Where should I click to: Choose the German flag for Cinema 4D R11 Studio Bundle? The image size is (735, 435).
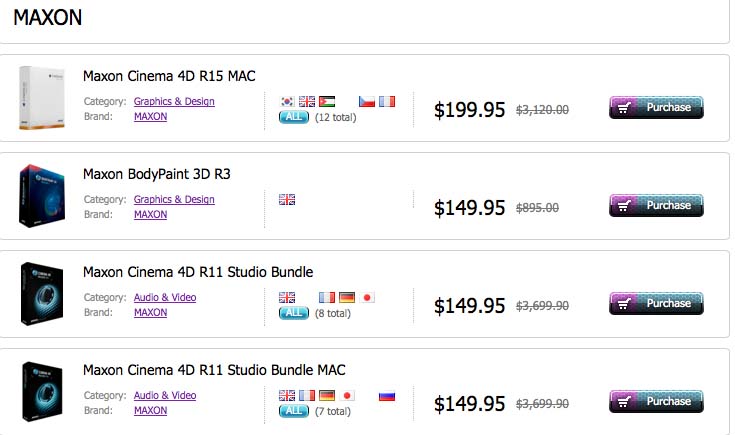347,297
